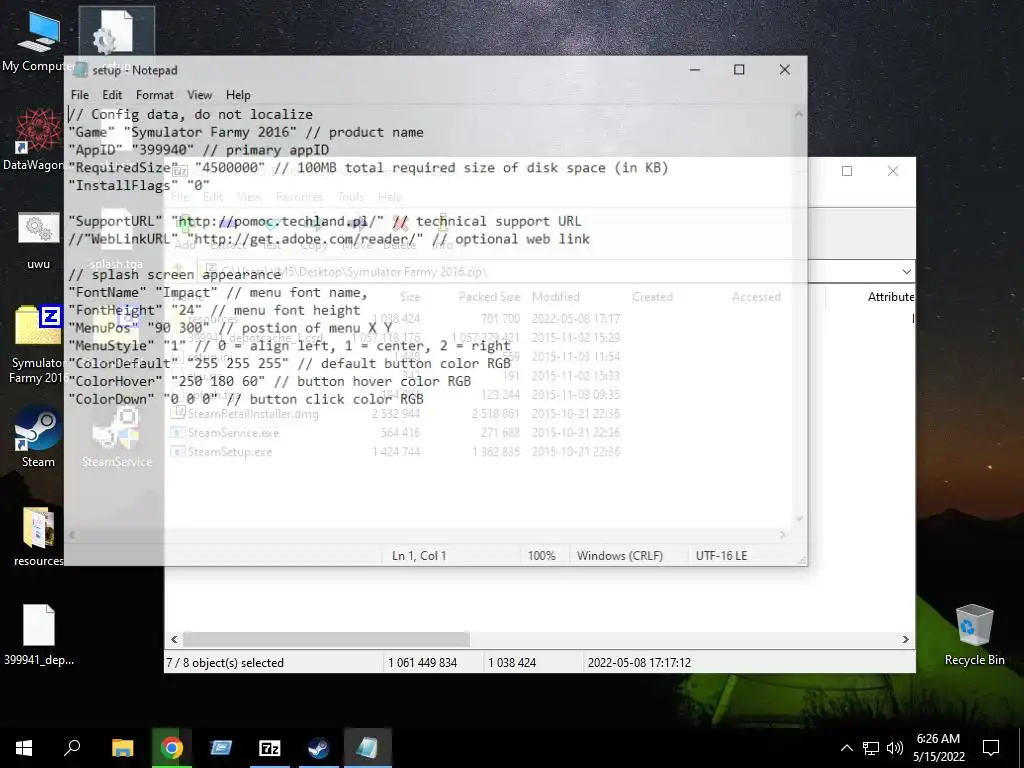Open the Notepad Format menu
Screen dimensions: 1024x768
pos(155,95)
